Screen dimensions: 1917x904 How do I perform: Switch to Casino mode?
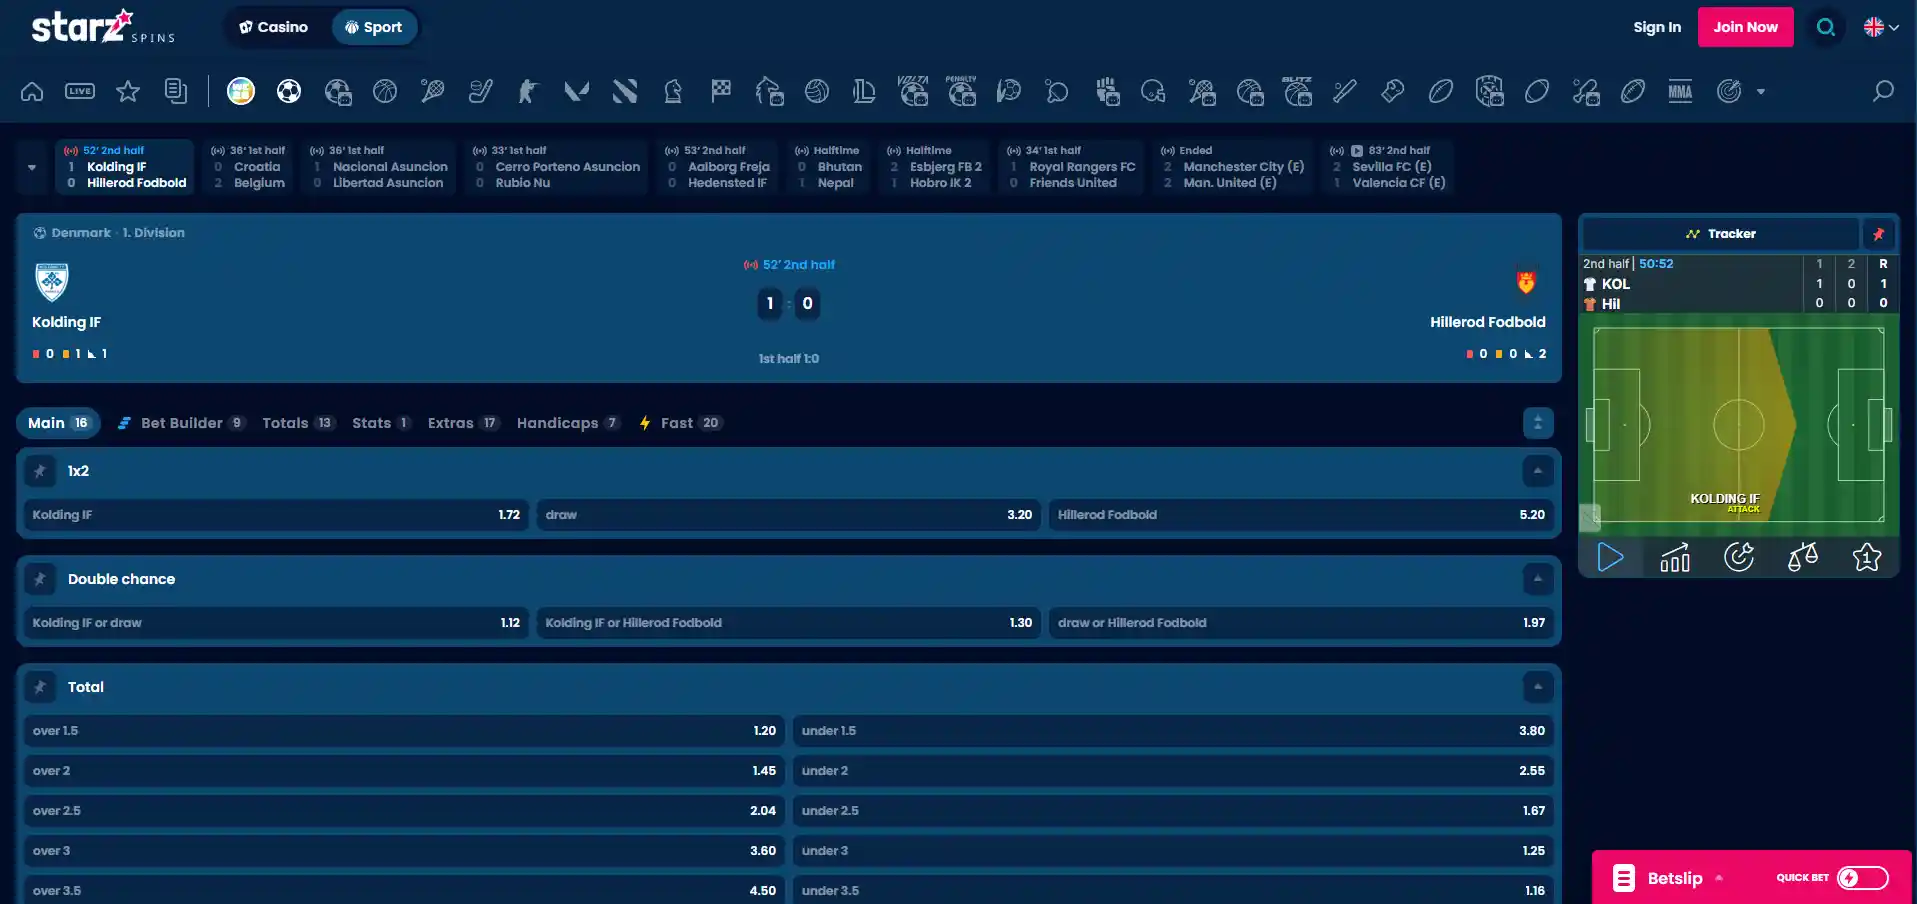pyautogui.click(x=273, y=27)
